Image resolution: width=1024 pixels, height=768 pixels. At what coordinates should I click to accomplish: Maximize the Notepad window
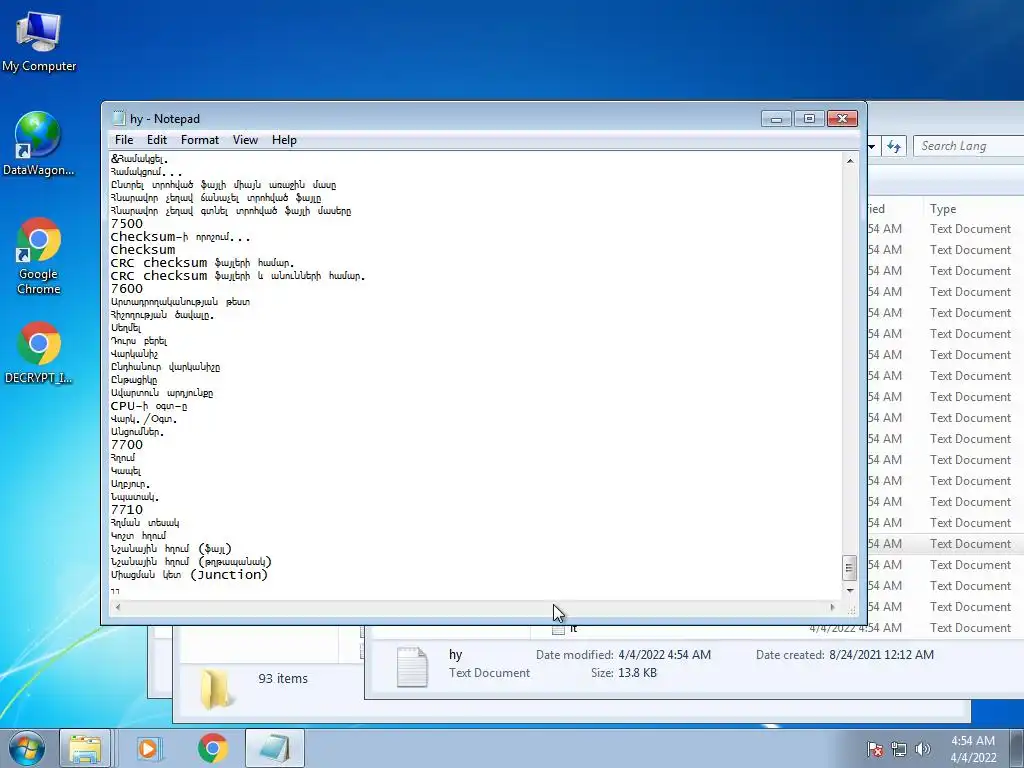(809, 119)
